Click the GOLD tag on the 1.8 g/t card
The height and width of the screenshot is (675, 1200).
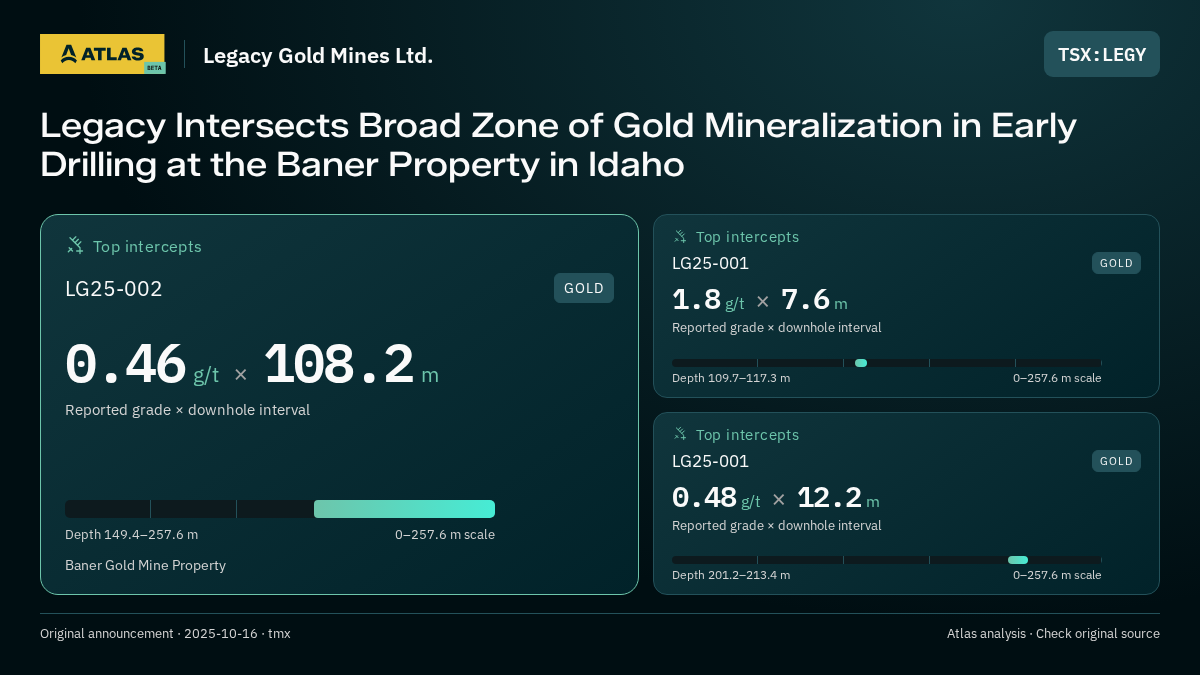point(1116,263)
